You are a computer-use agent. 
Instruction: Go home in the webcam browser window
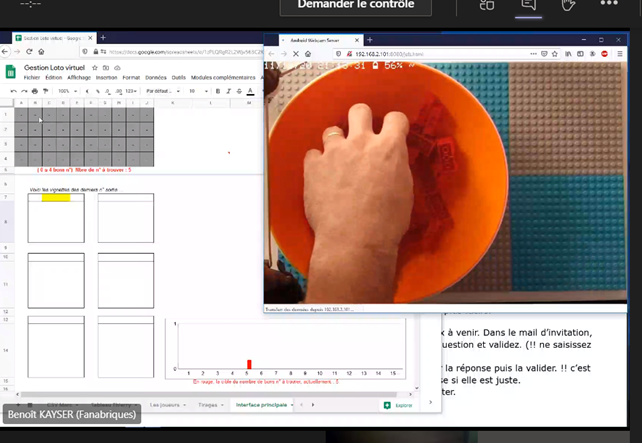click(308, 54)
